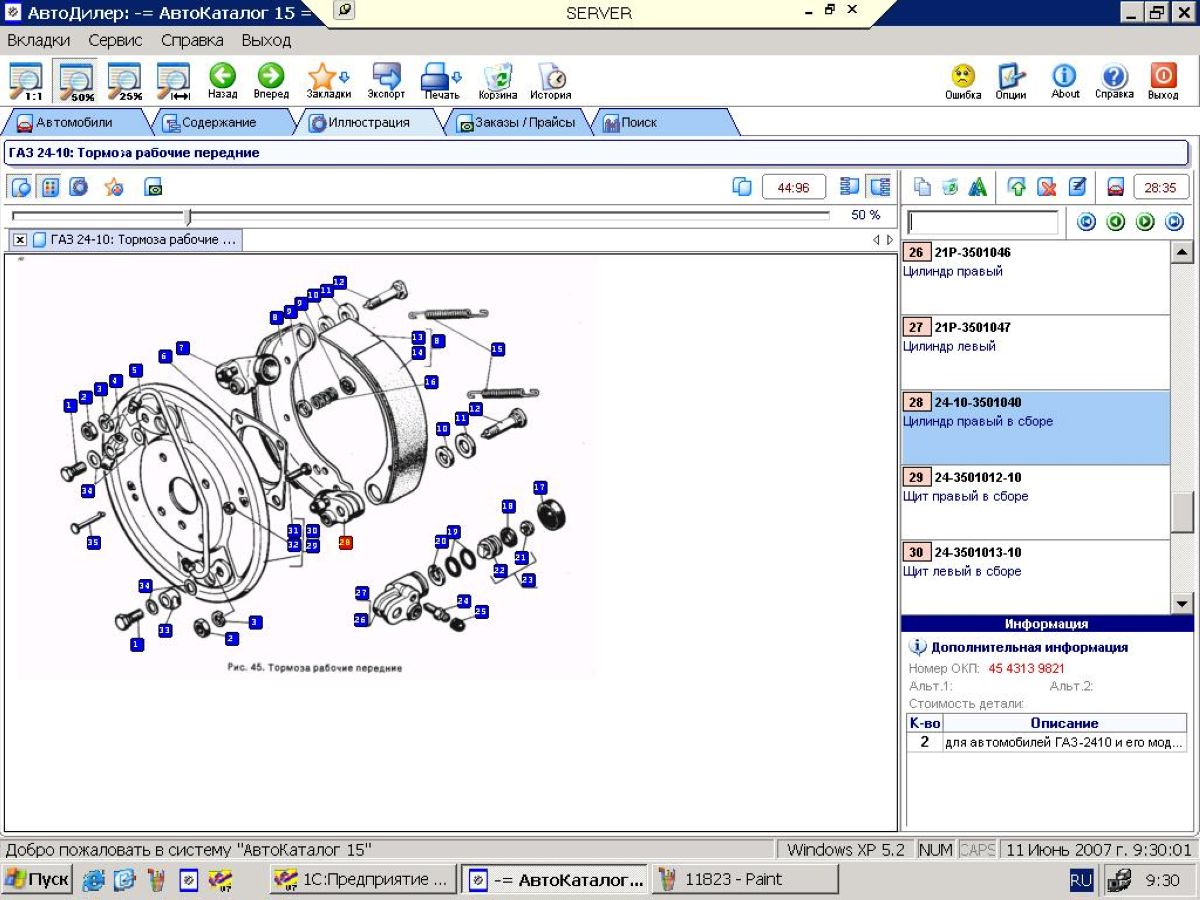This screenshot has width=1200, height=900.
Task: Open the Корзина basket
Action: click(498, 81)
